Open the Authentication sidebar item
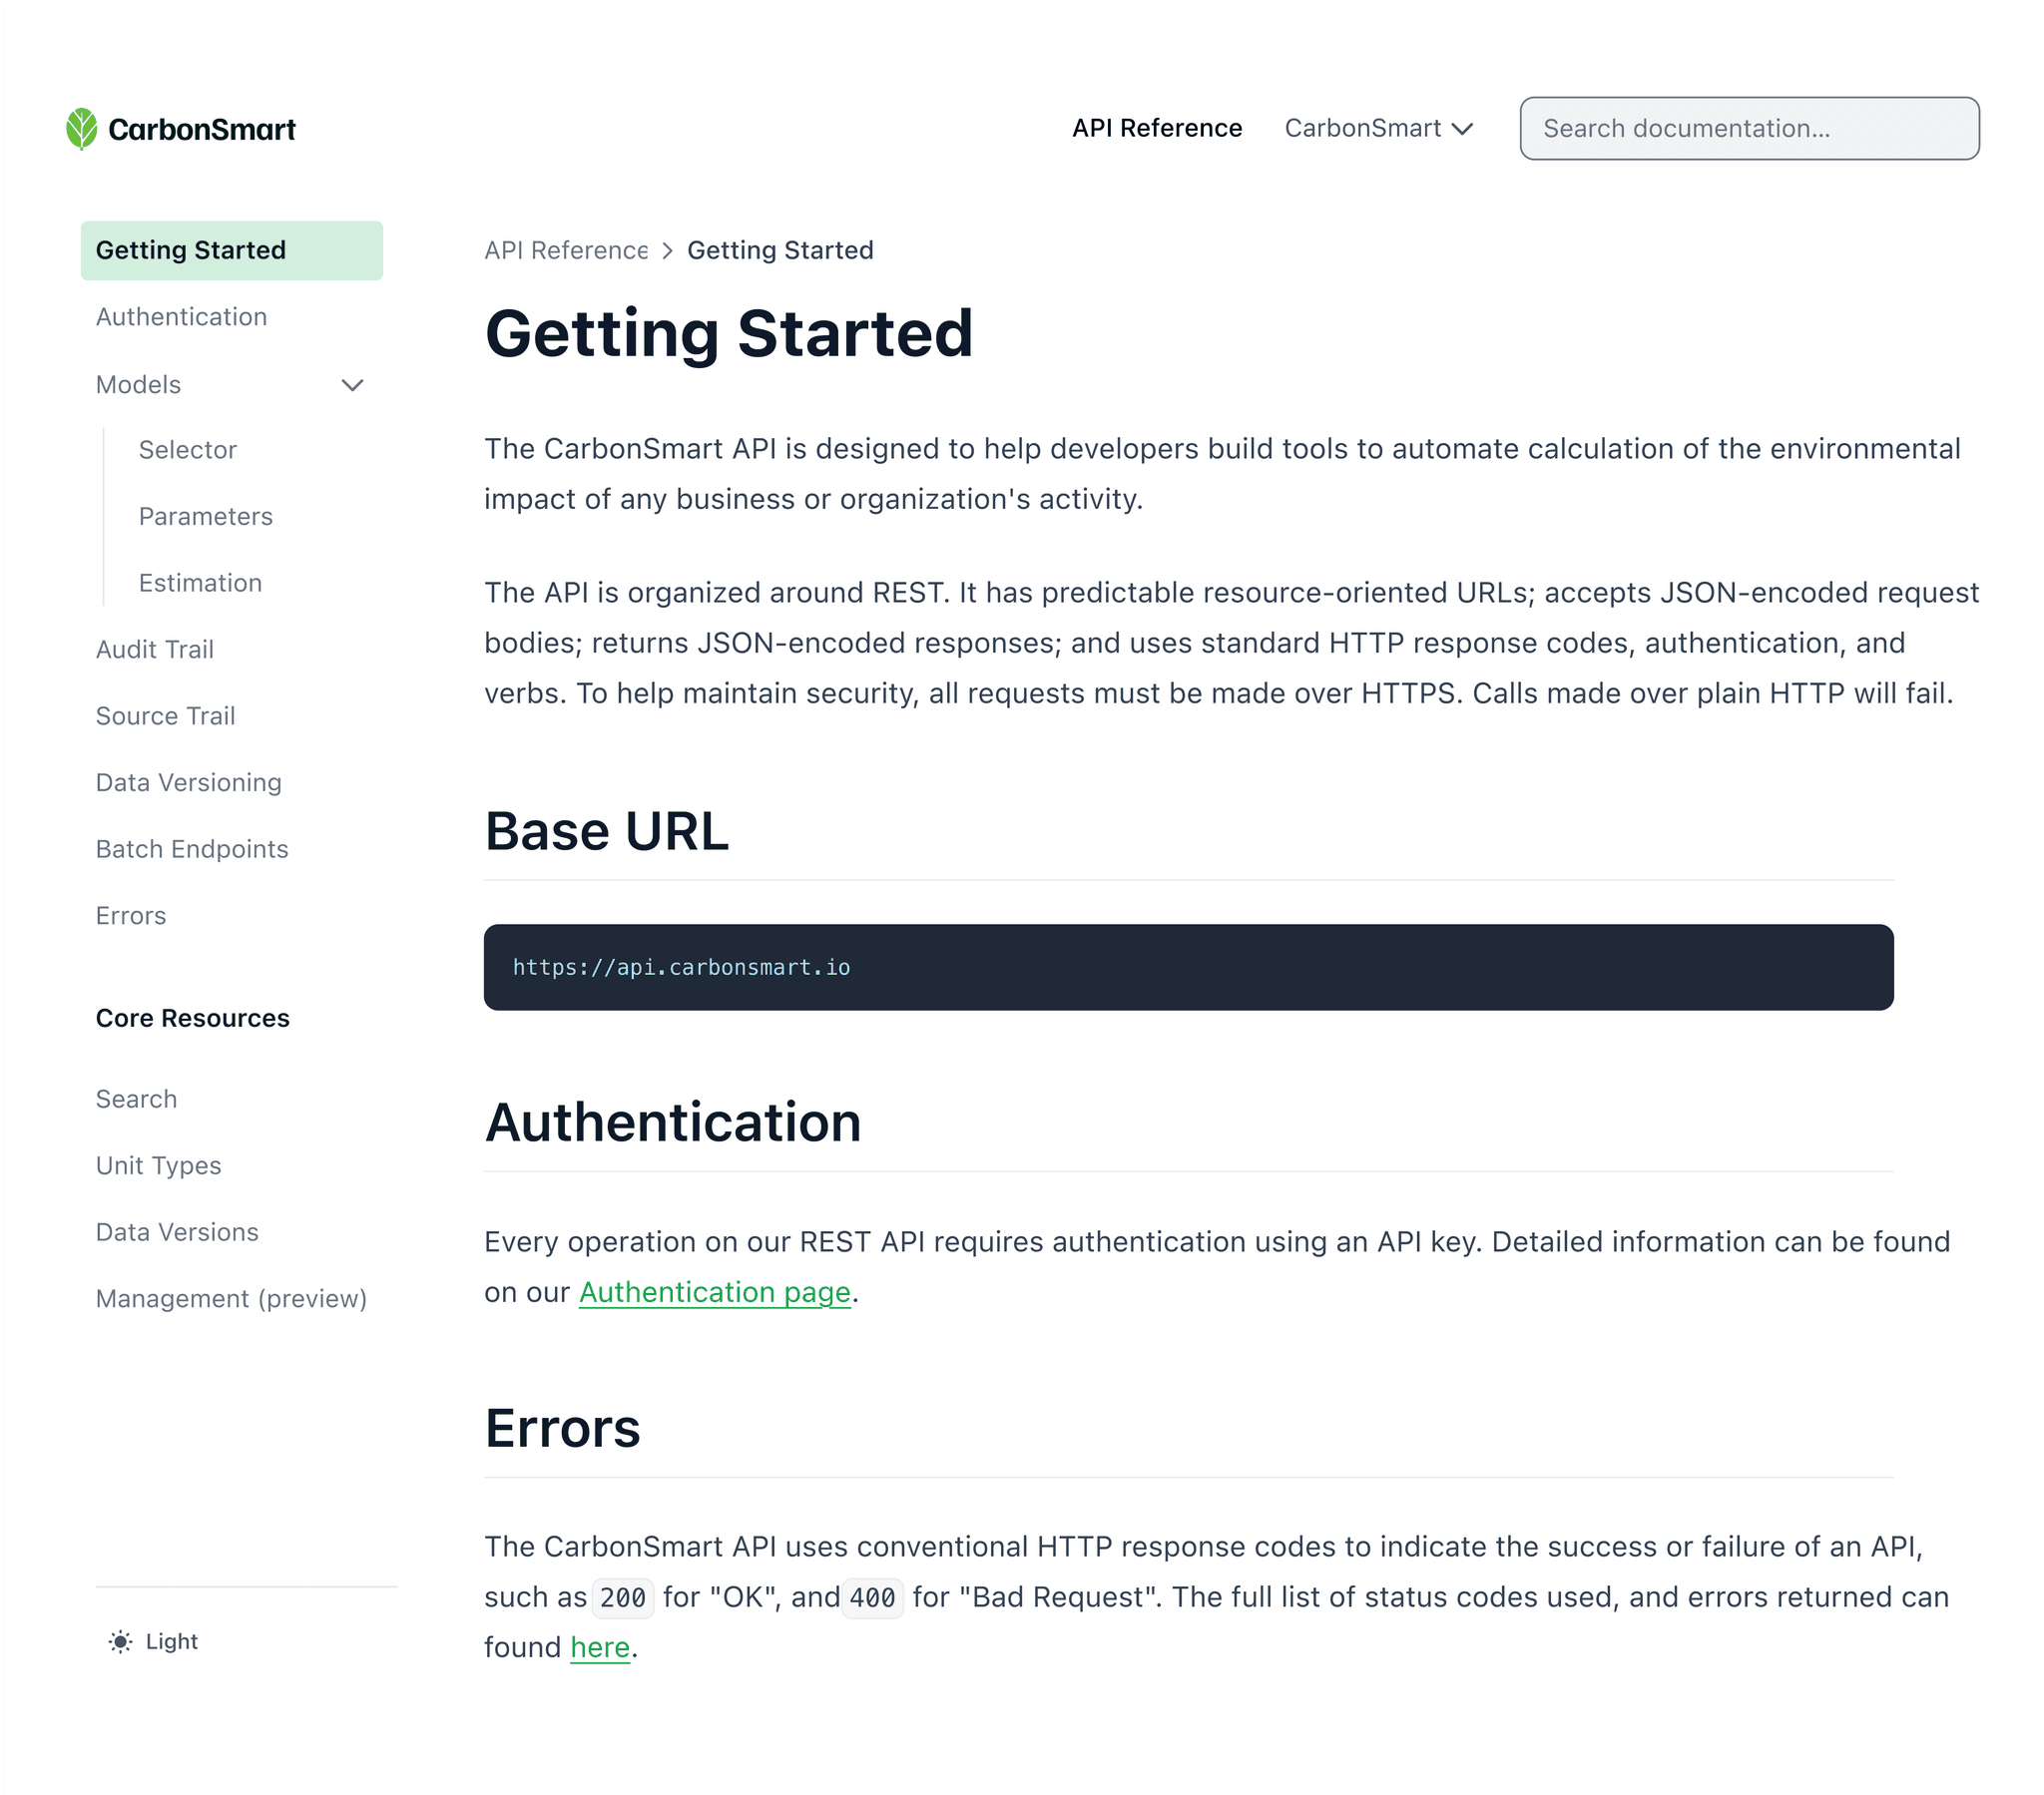 [x=181, y=317]
